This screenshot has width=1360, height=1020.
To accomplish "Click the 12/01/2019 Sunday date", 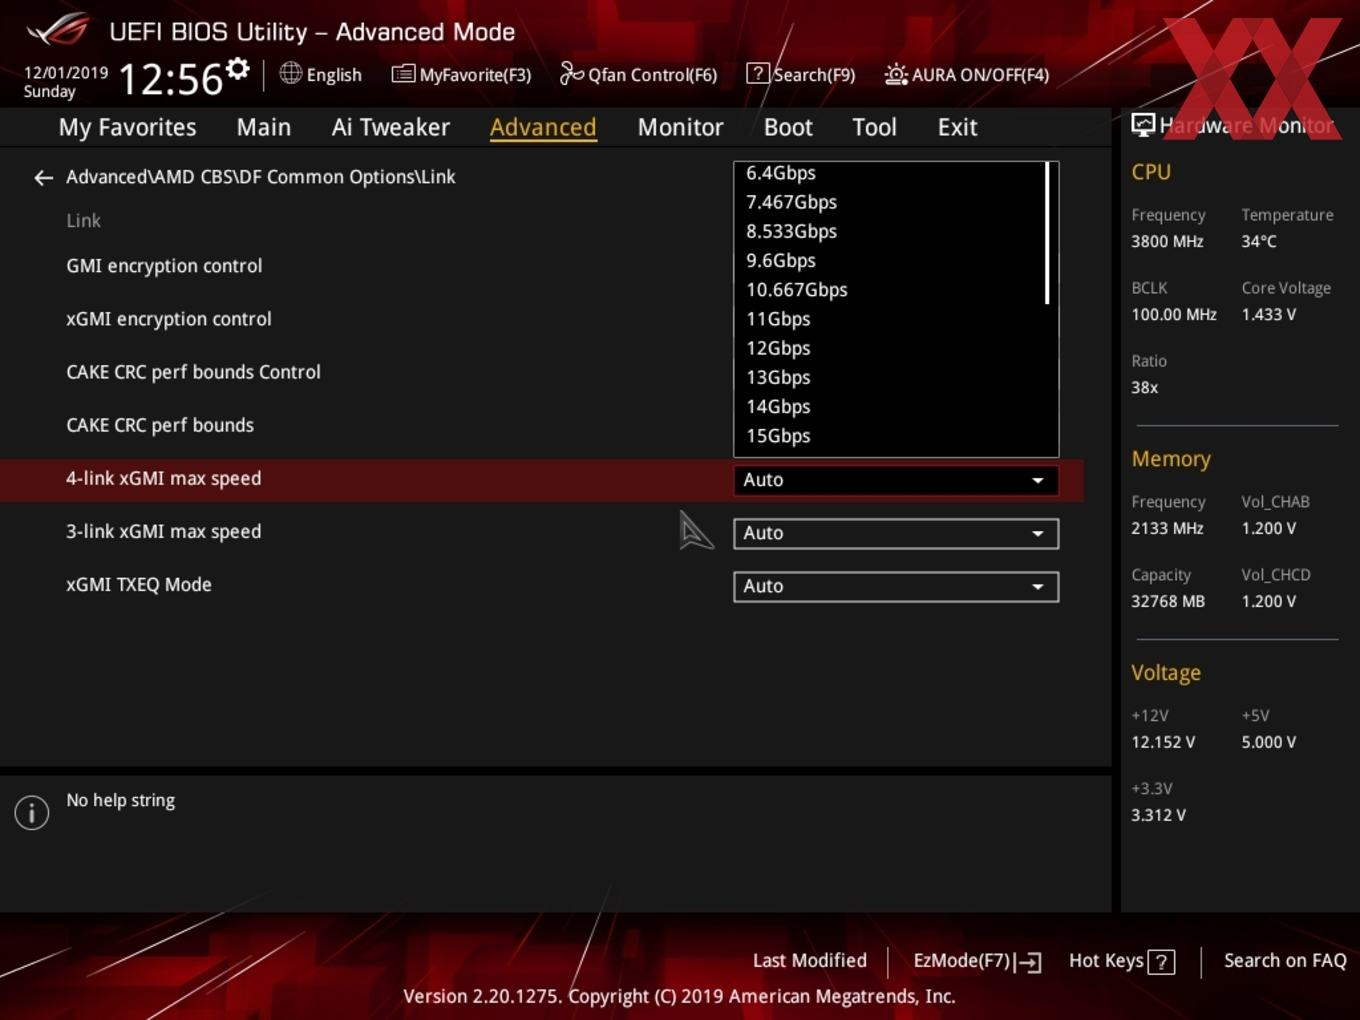I will pyautogui.click(x=65, y=82).
